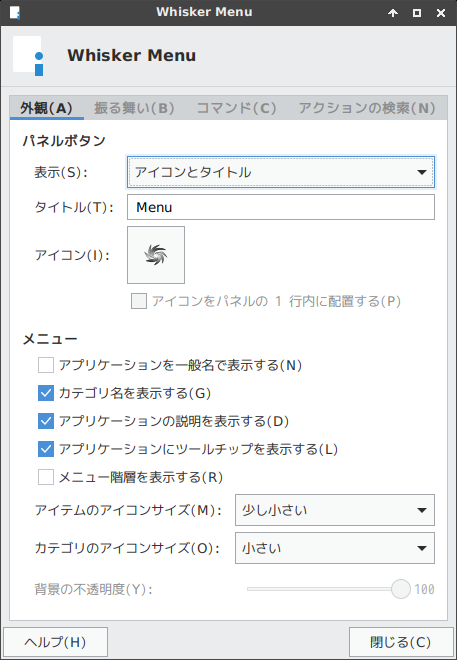
Task: Click the タイトル(T): label
Action: tap(74, 207)
